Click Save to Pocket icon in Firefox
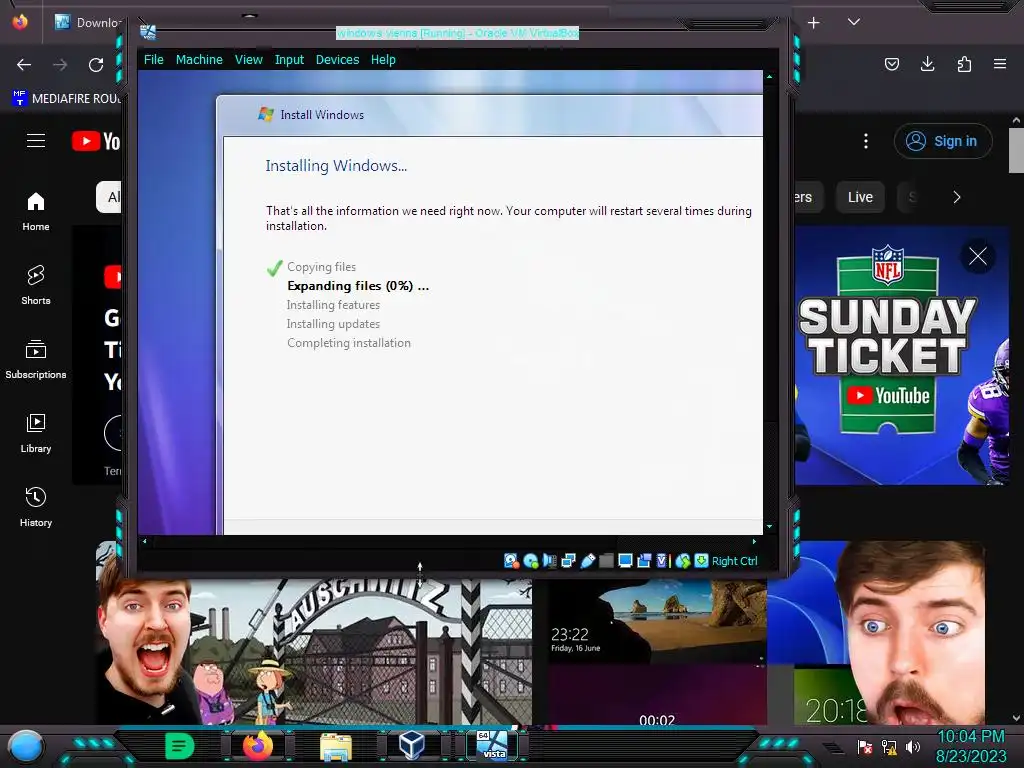Viewport: 1024px width, 768px height. (x=891, y=64)
